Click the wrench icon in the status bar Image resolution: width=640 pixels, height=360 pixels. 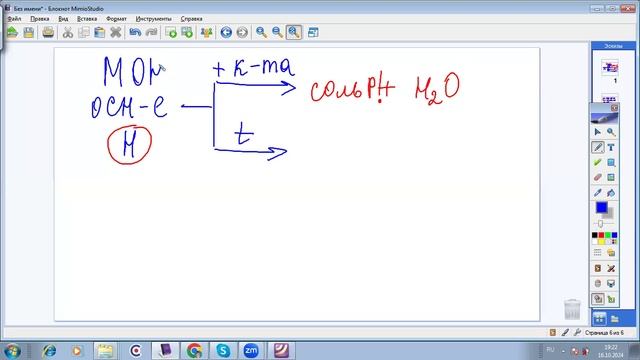pos(577,333)
